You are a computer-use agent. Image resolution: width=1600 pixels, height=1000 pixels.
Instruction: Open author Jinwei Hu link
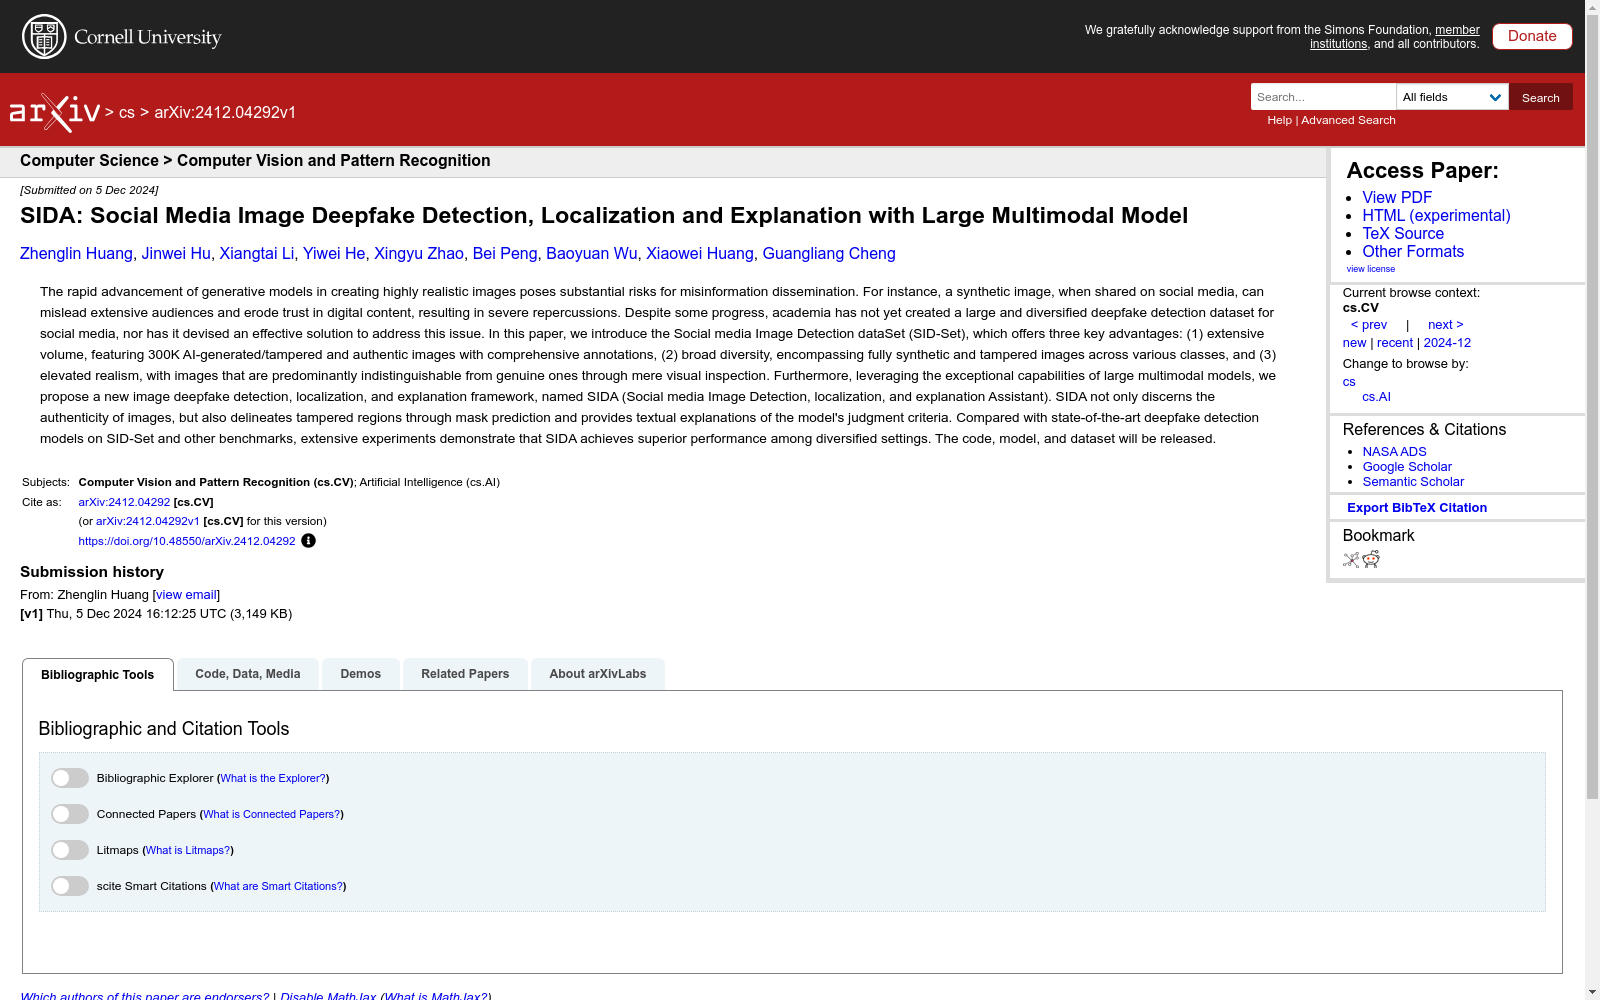176,254
